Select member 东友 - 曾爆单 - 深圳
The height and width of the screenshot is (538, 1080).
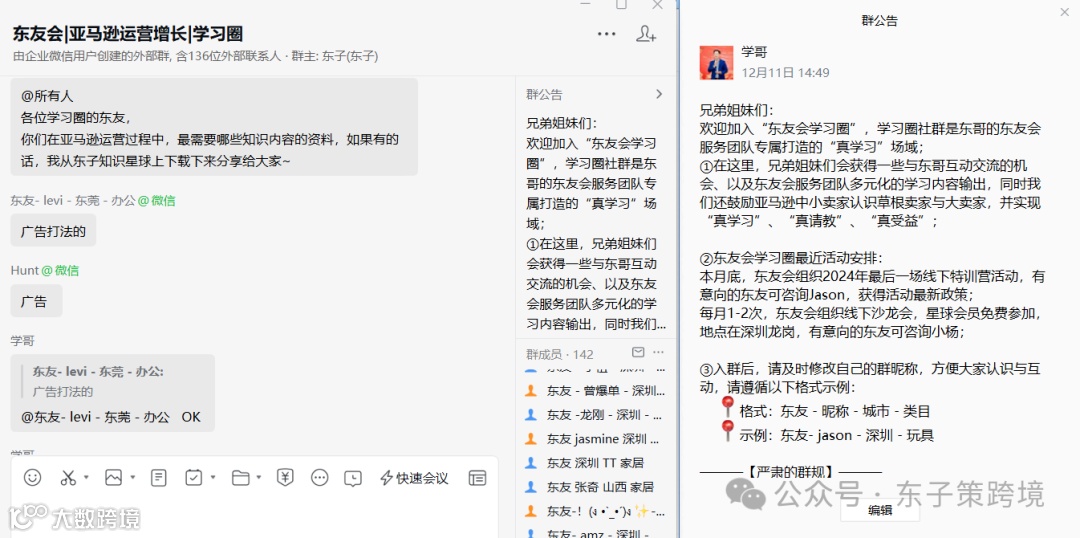pyautogui.click(x=594, y=391)
